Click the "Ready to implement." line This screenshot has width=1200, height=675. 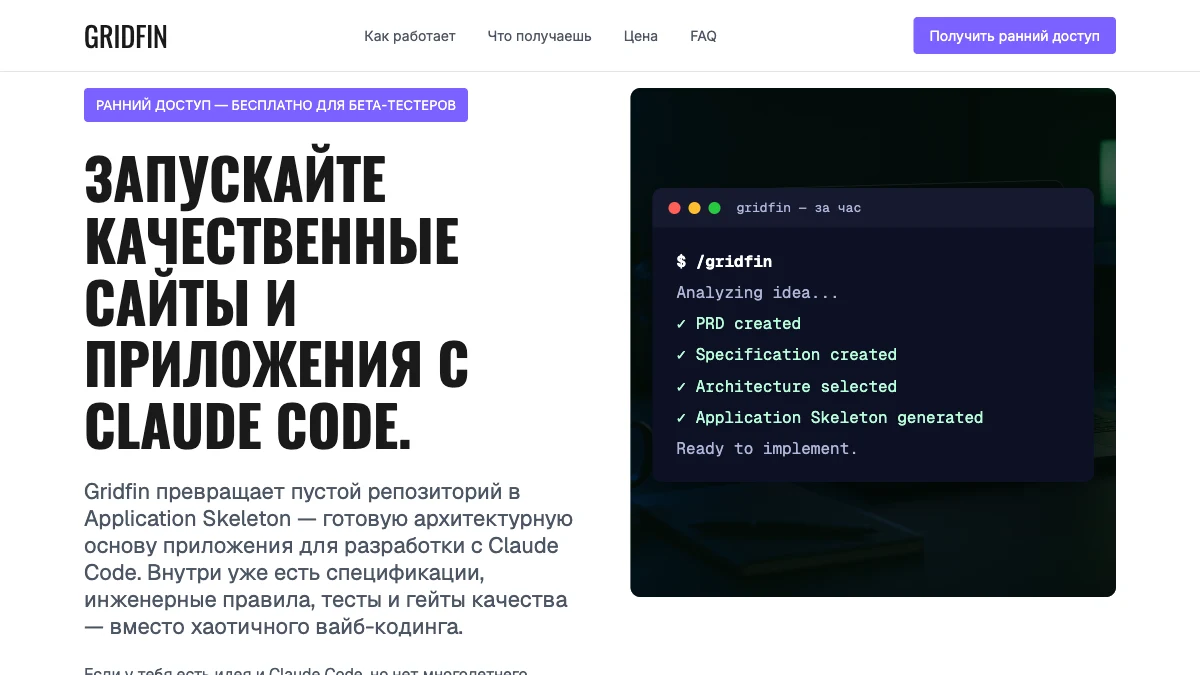coord(767,448)
